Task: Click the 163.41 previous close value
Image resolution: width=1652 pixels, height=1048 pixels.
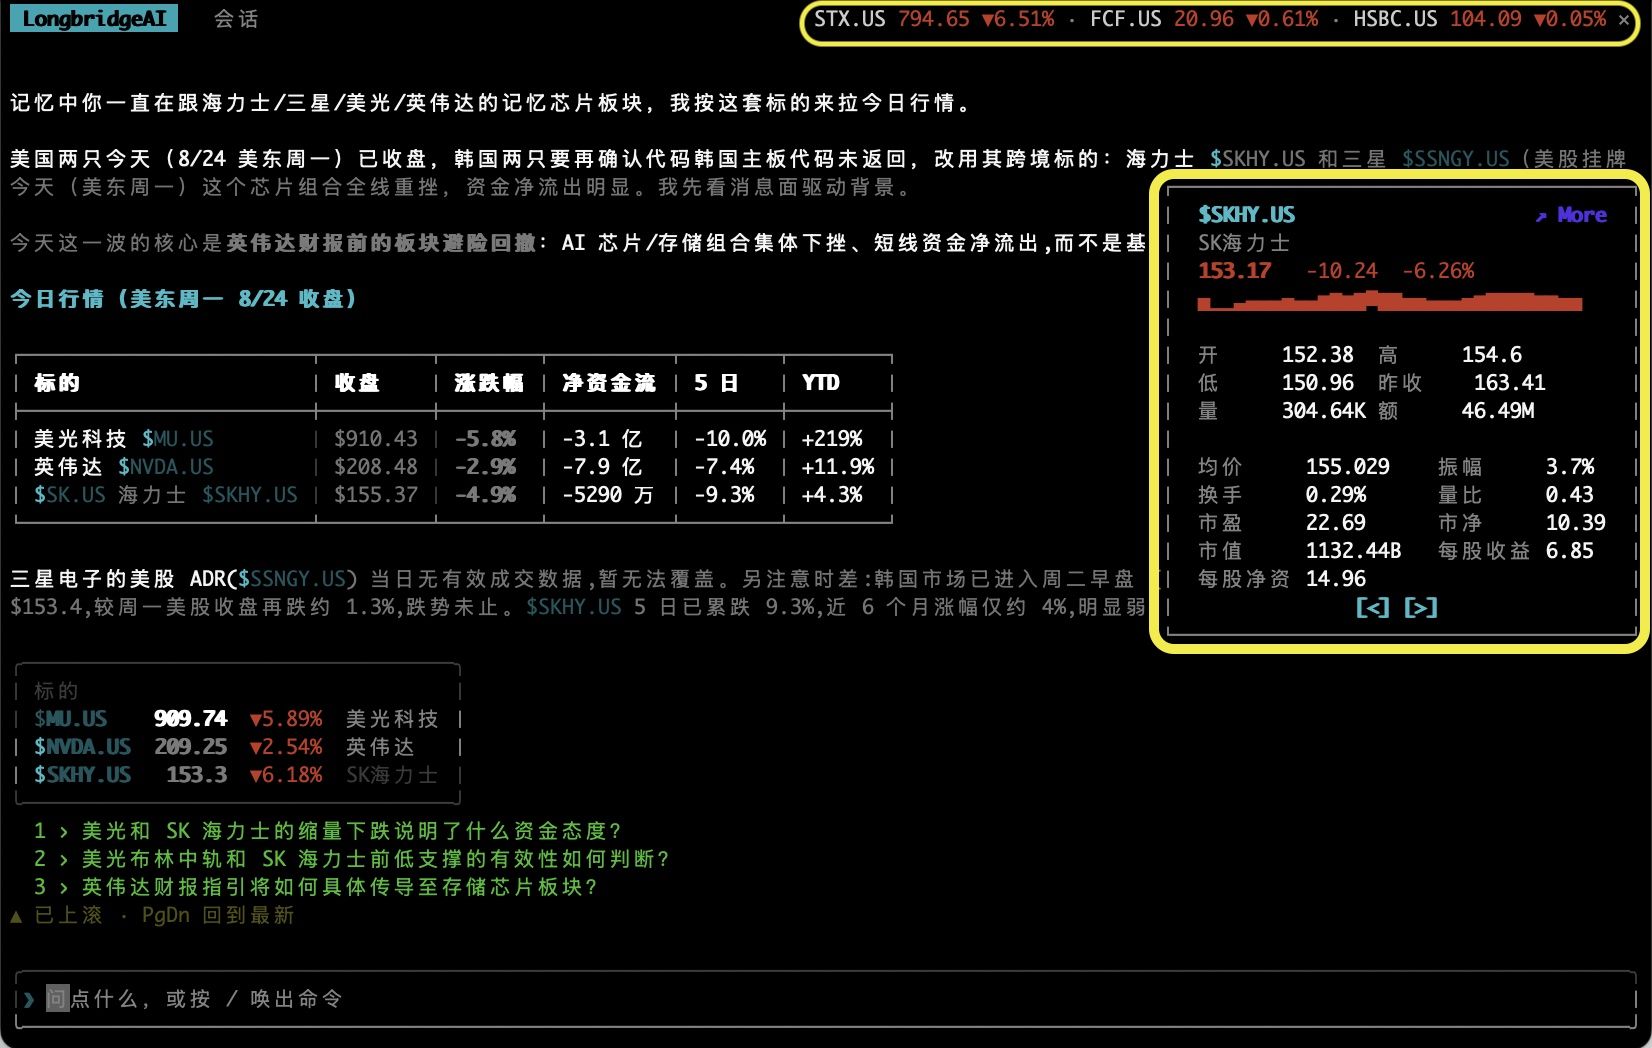Action: pos(1509,383)
